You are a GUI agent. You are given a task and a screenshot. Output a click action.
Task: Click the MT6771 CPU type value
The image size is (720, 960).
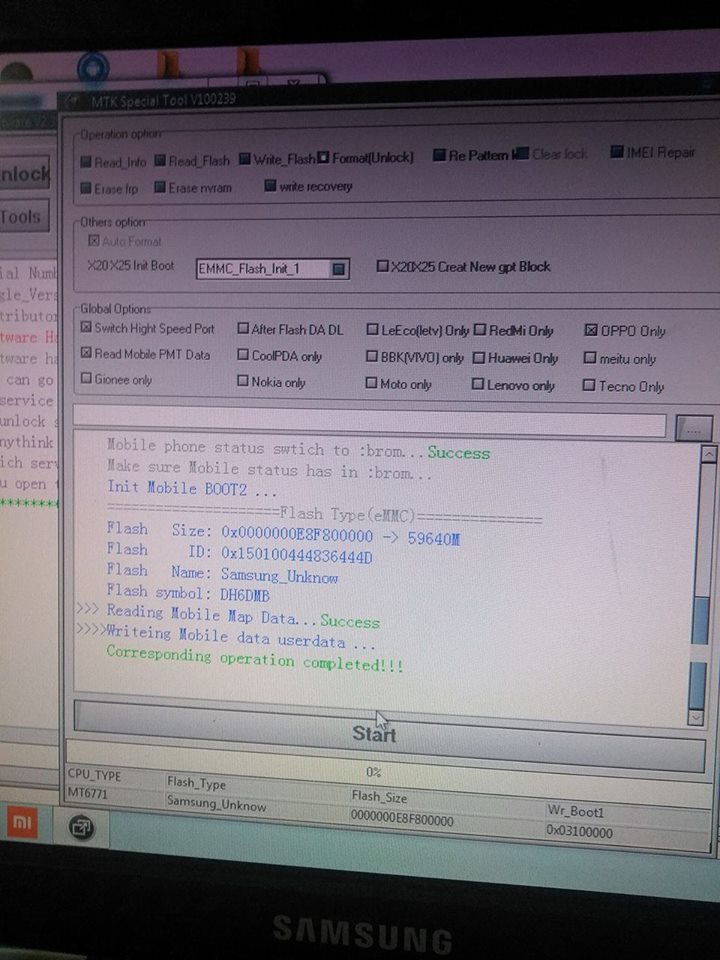87,793
